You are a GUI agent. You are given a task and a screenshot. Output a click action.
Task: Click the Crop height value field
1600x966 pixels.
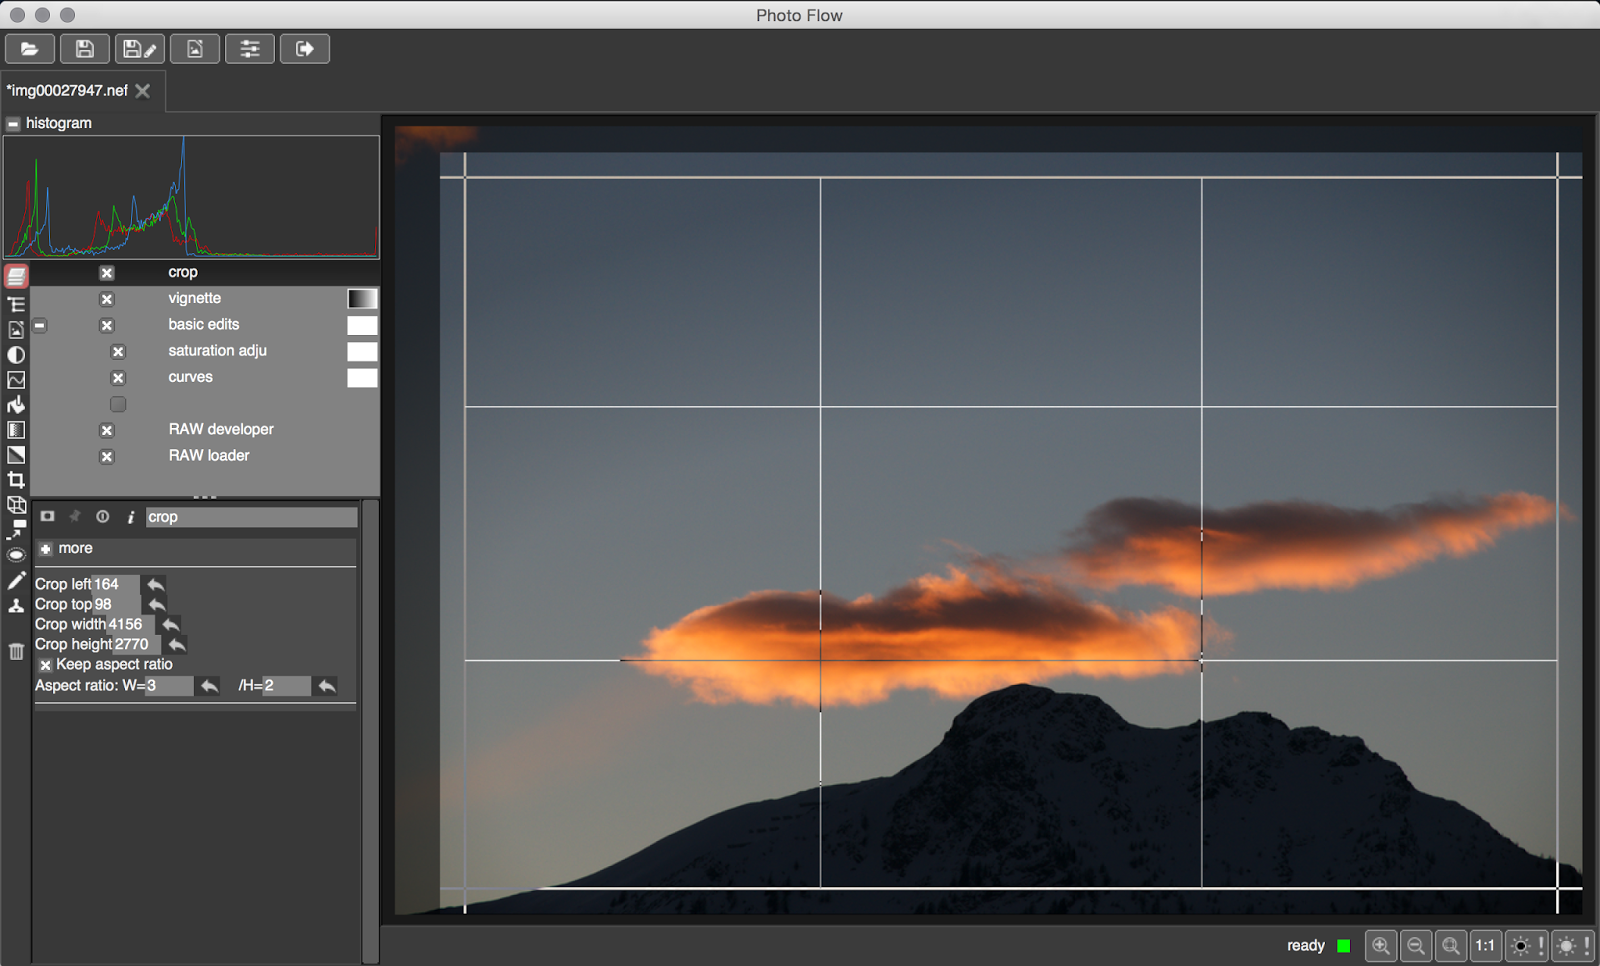[137, 644]
